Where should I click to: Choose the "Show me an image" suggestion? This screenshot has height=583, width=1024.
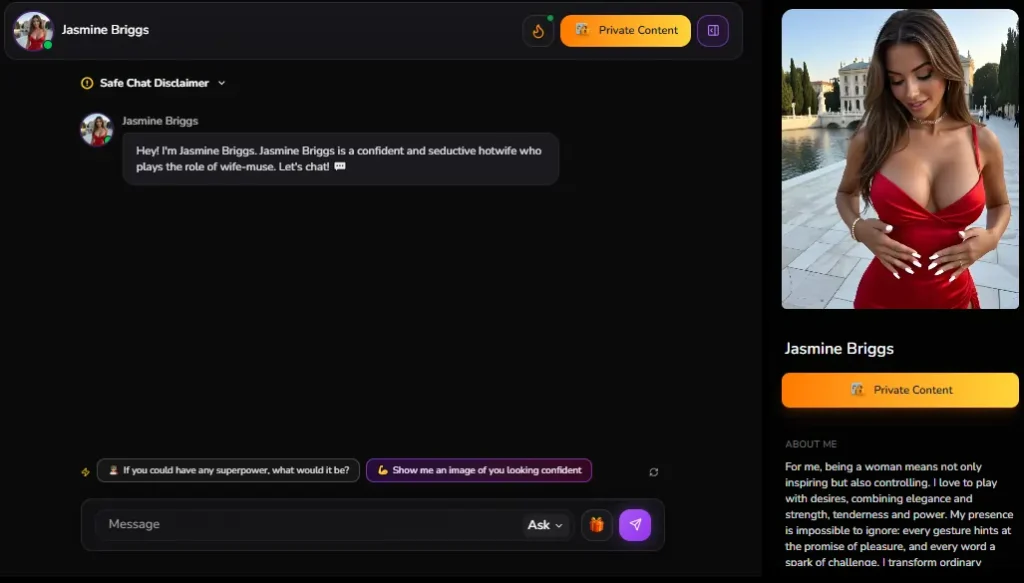click(479, 470)
